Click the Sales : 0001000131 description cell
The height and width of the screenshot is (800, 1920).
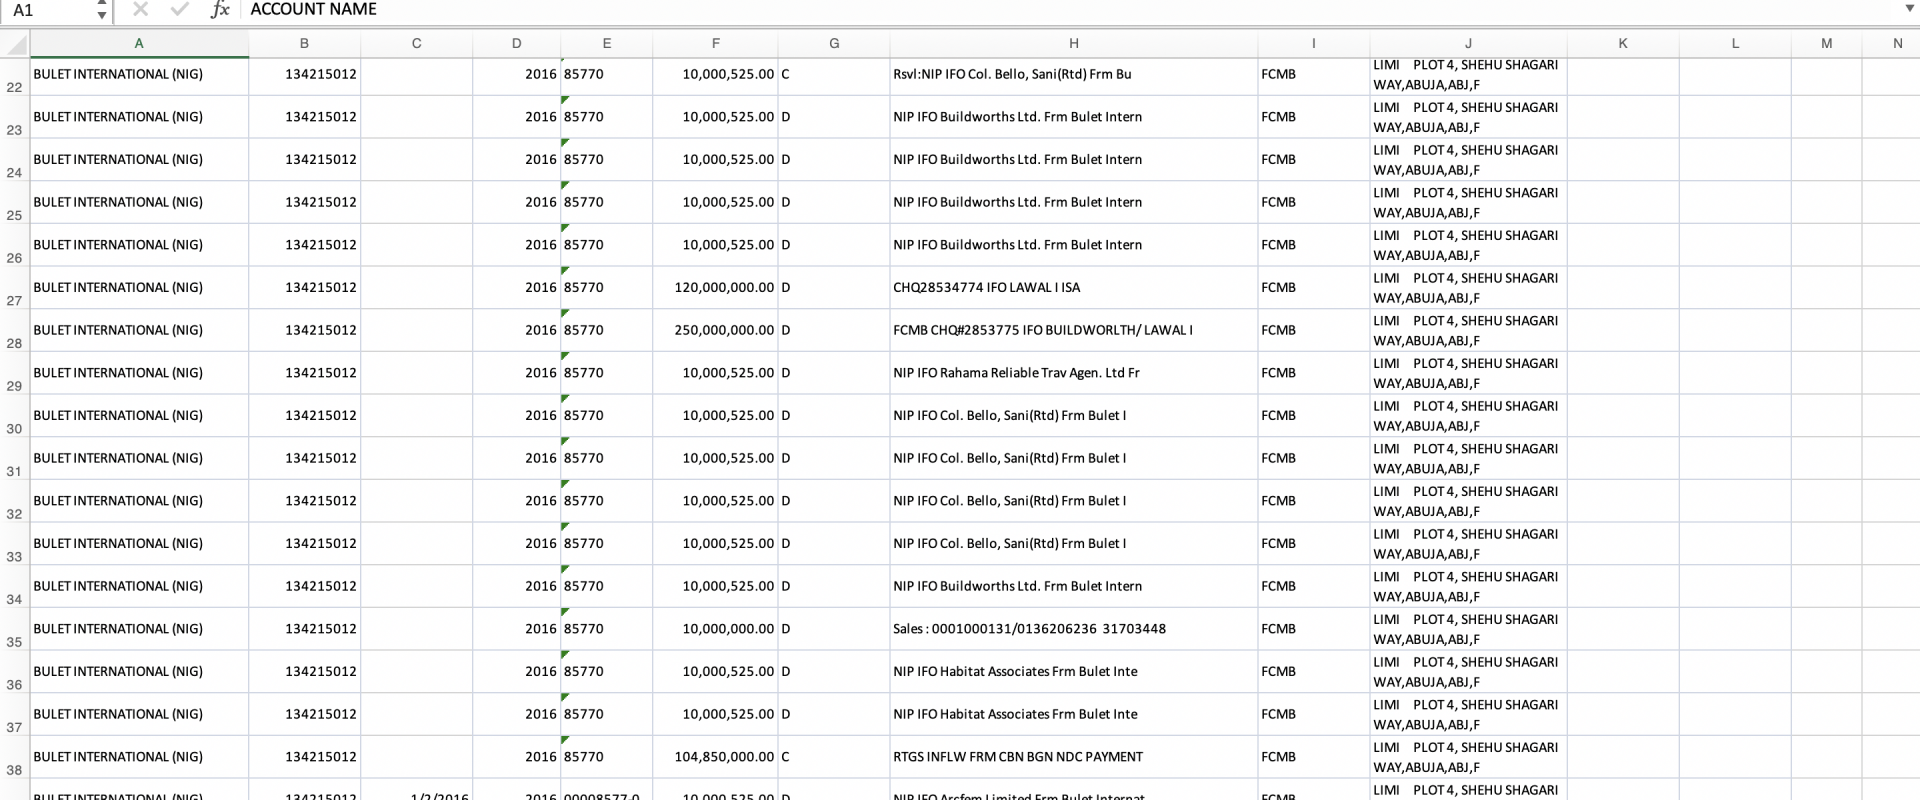tap(1073, 629)
